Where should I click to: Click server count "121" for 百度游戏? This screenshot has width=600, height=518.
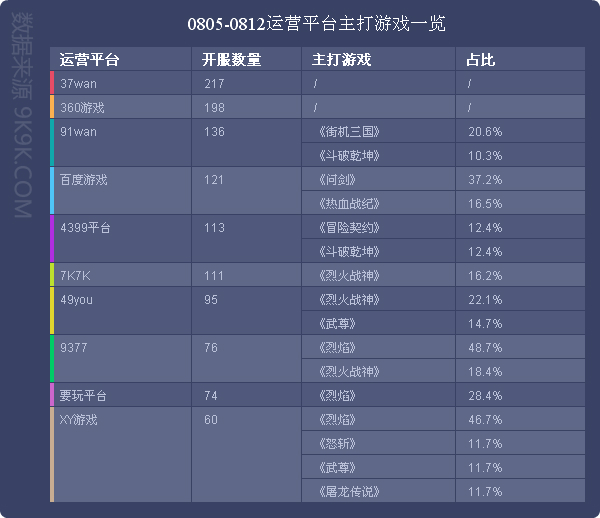[214, 180]
